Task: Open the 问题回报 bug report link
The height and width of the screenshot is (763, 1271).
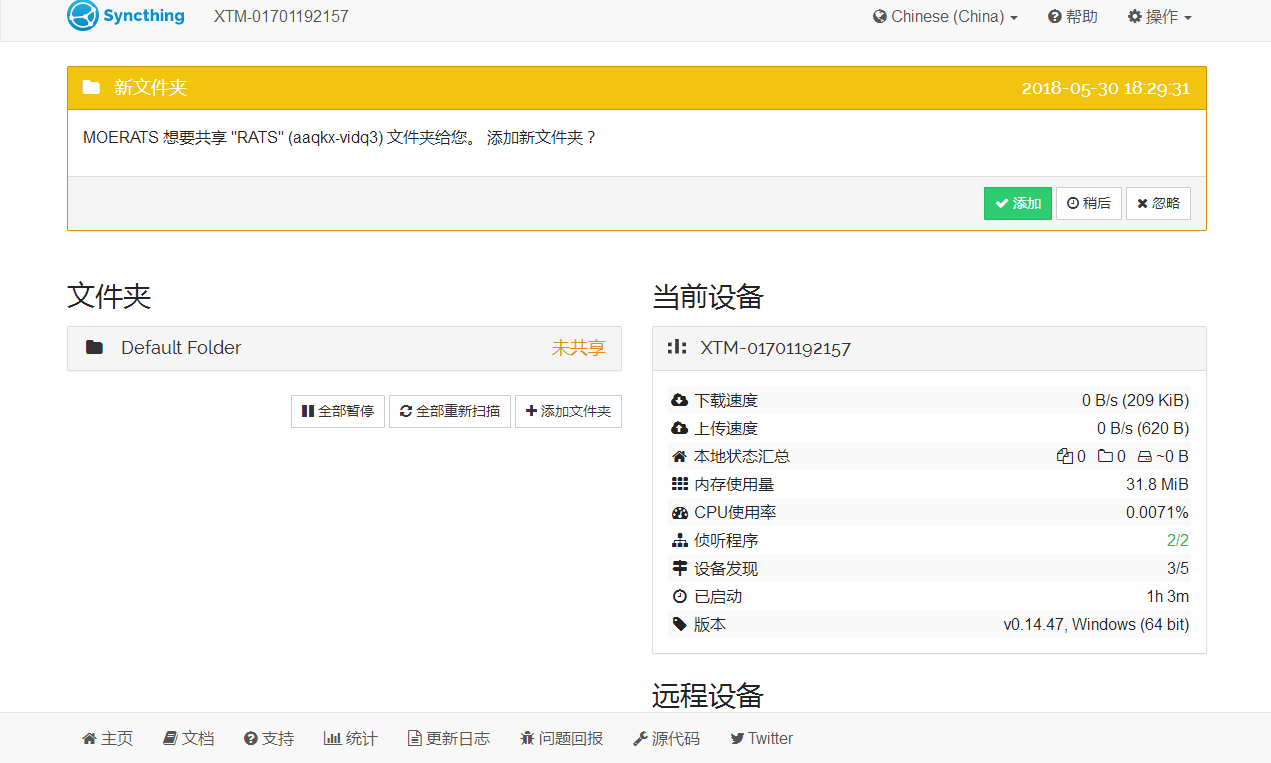Action: [x=562, y=738]
